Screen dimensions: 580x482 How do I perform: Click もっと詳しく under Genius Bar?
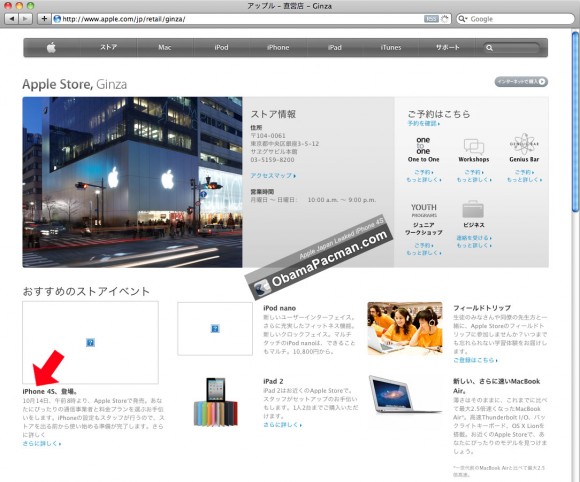[524, 179]
